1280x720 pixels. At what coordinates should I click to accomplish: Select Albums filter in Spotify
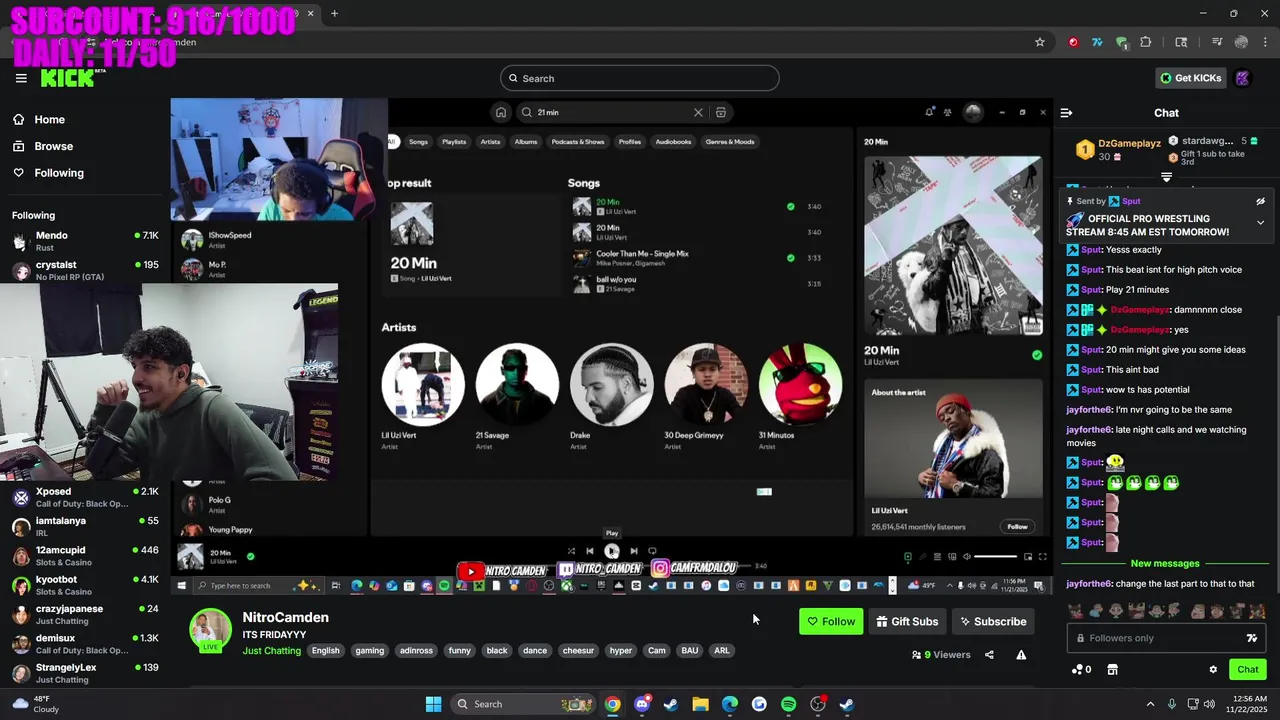[x=526, y=142]
